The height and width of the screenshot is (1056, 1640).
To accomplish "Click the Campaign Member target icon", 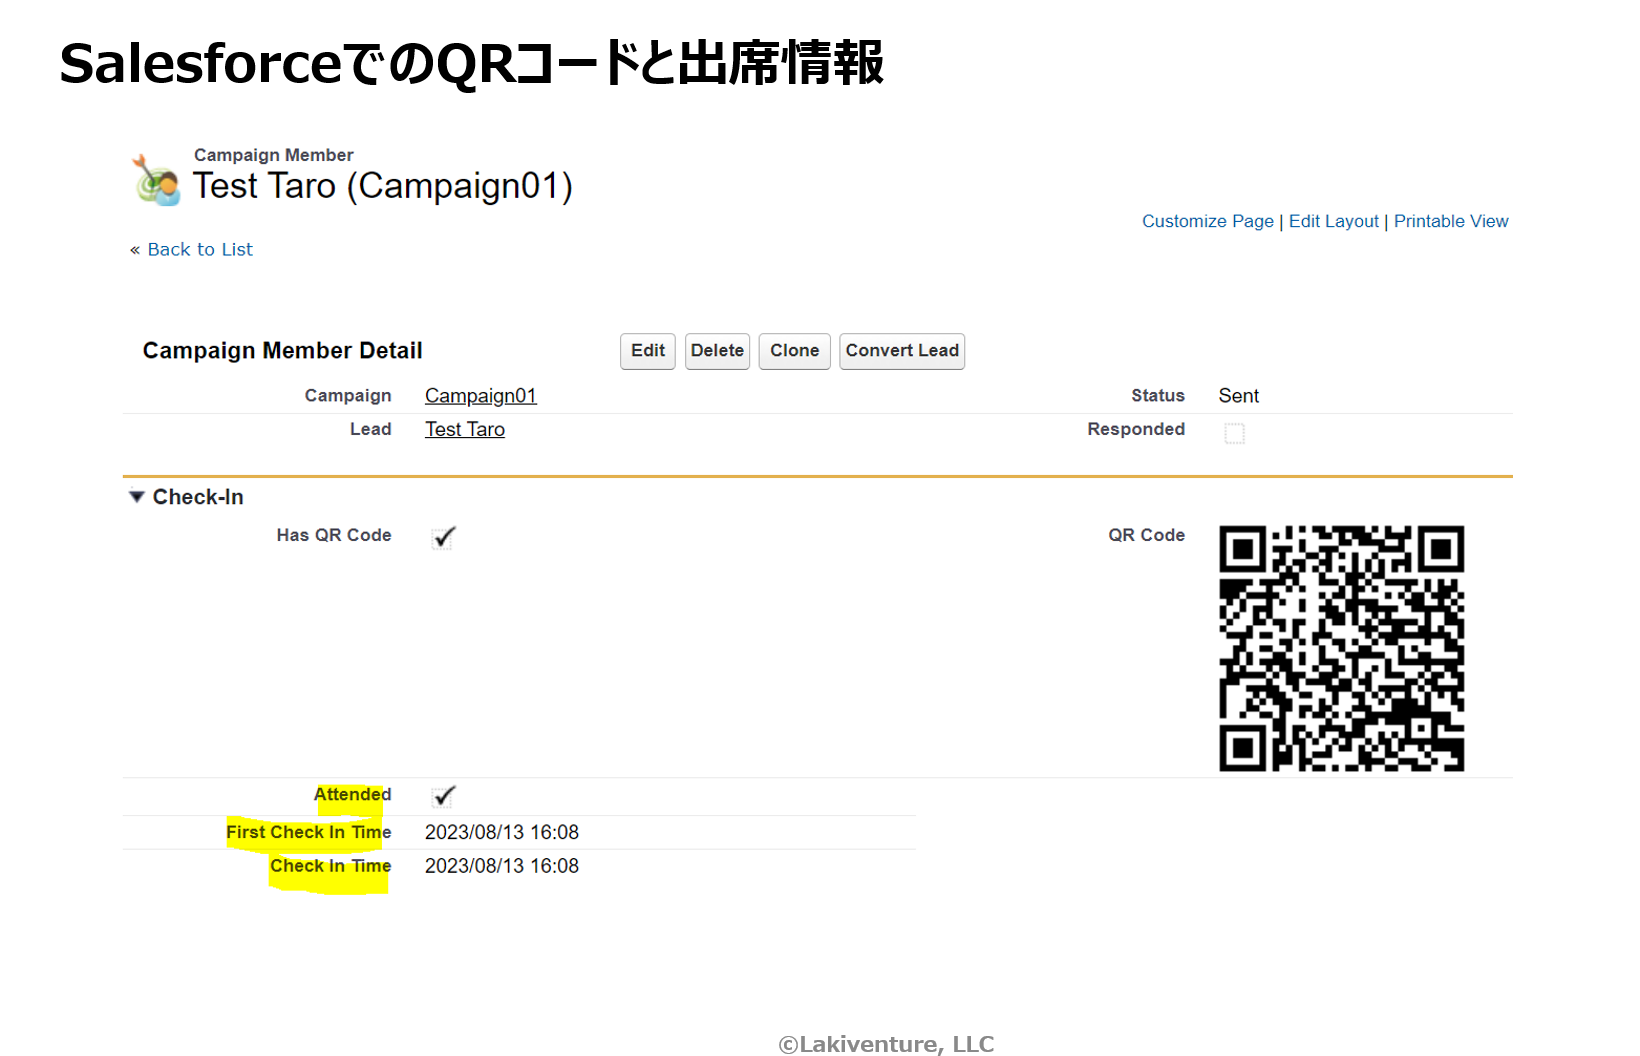I will pyautogui.click(x=156, y=181).
